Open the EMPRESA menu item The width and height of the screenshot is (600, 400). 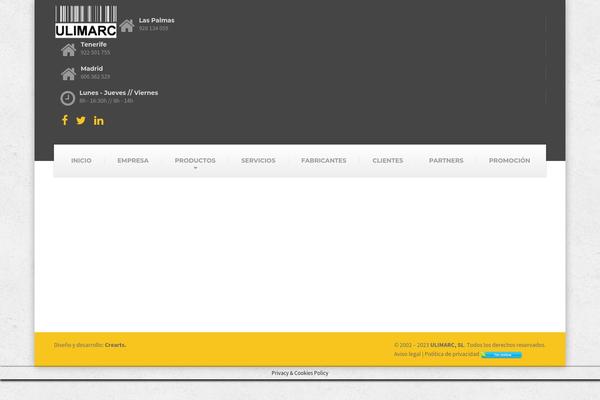pos(133,160)
